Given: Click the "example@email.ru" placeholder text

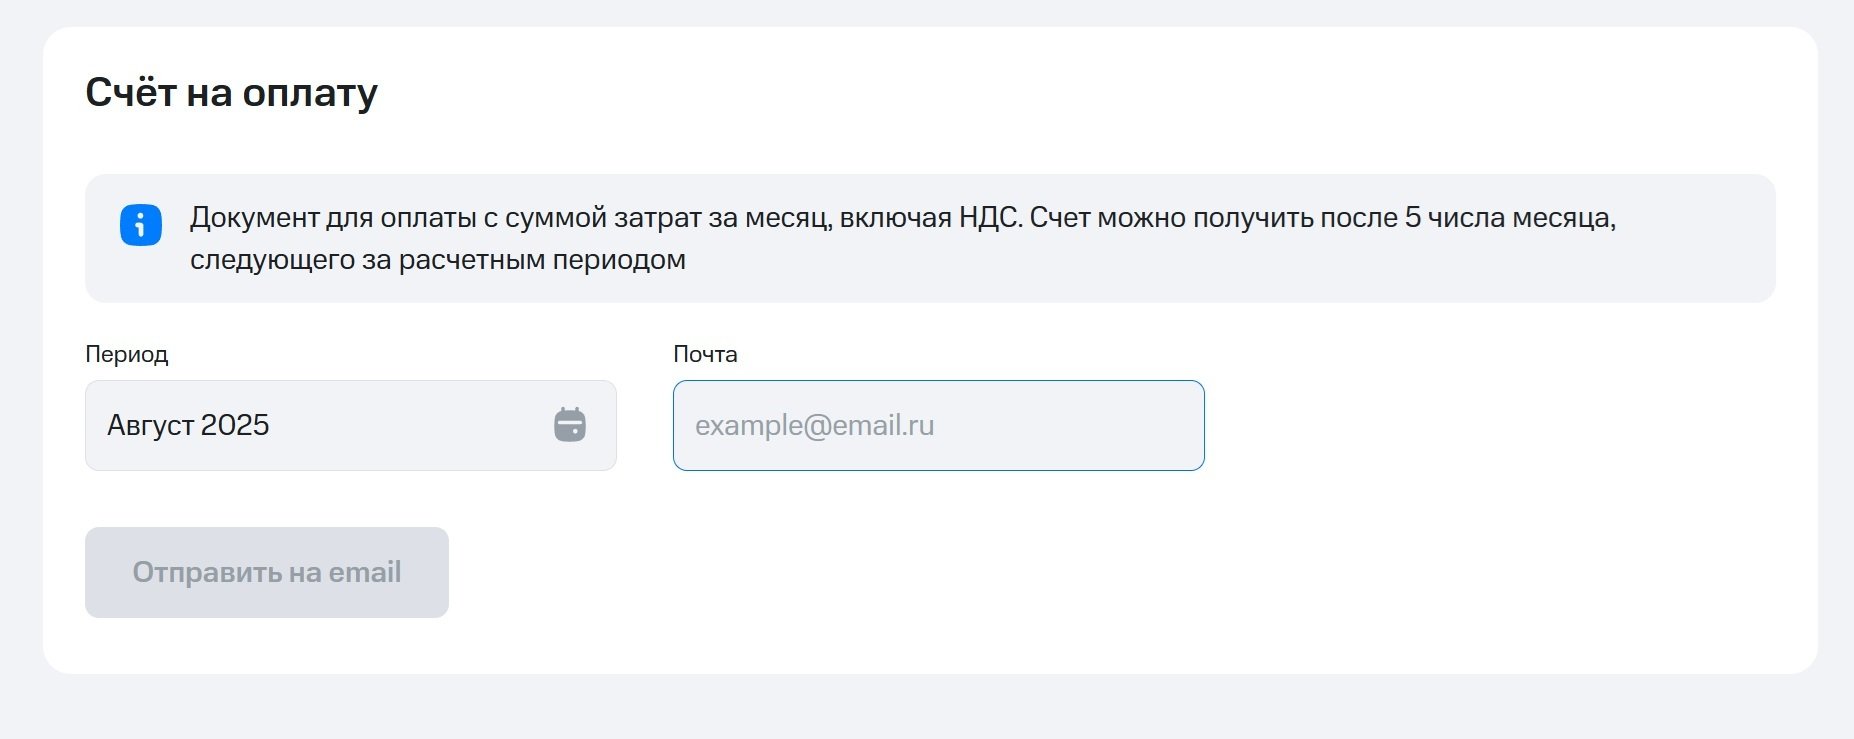Looking at the screenshot, I should [x=814, y=425].
